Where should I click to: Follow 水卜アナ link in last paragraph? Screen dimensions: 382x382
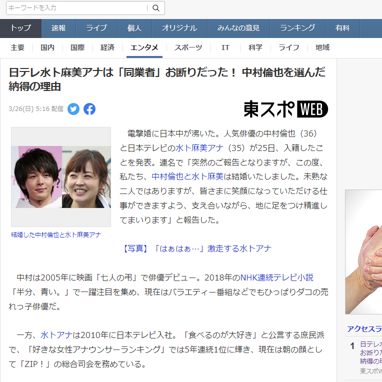[56, 335]
